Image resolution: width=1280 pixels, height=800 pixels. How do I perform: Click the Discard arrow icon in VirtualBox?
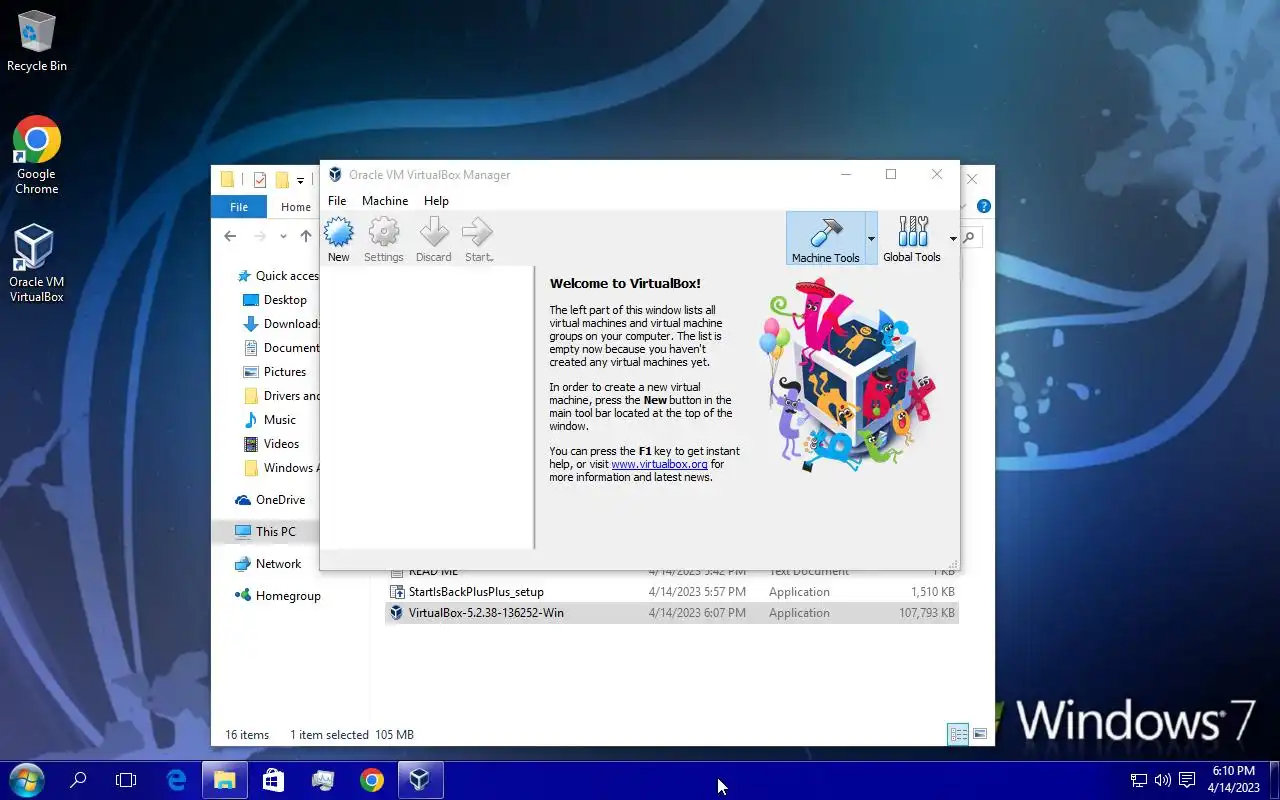tap(434, 240)
